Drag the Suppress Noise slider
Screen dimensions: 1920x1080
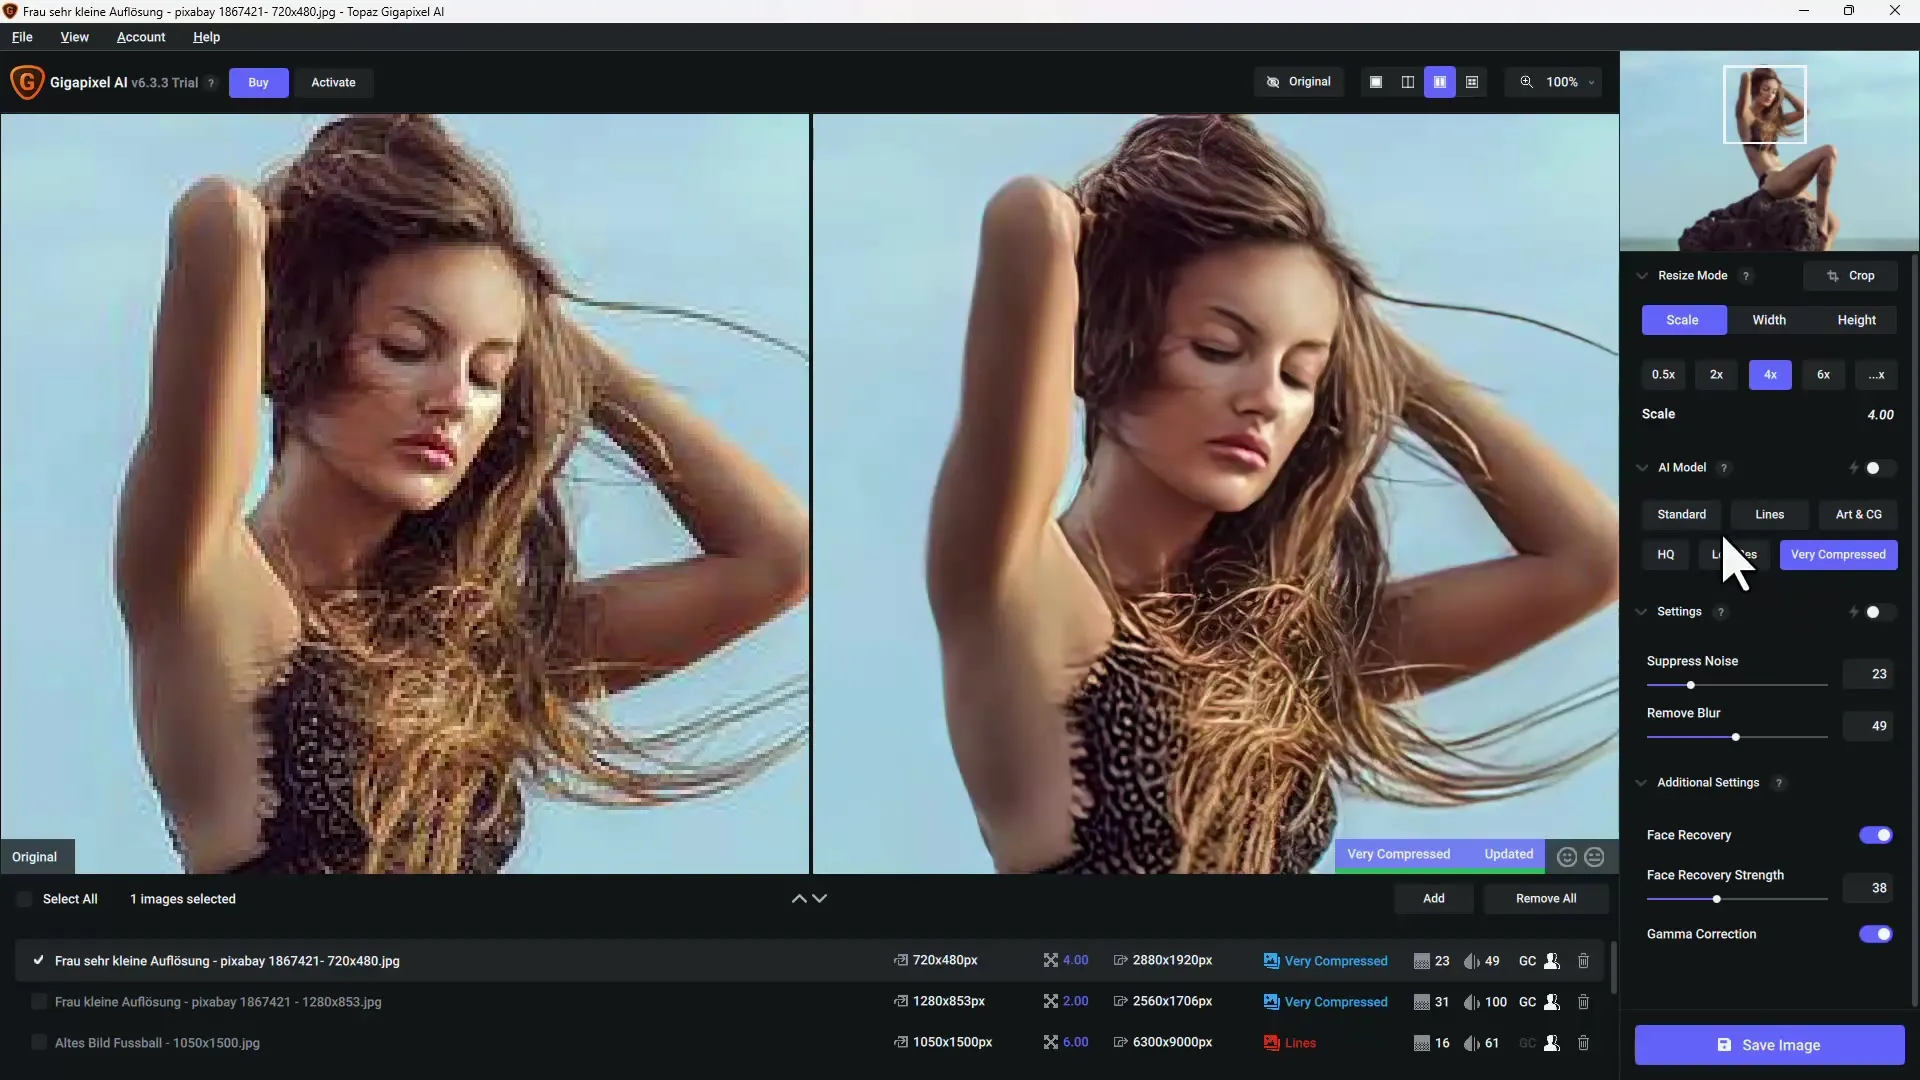(x=1691, y=683)
